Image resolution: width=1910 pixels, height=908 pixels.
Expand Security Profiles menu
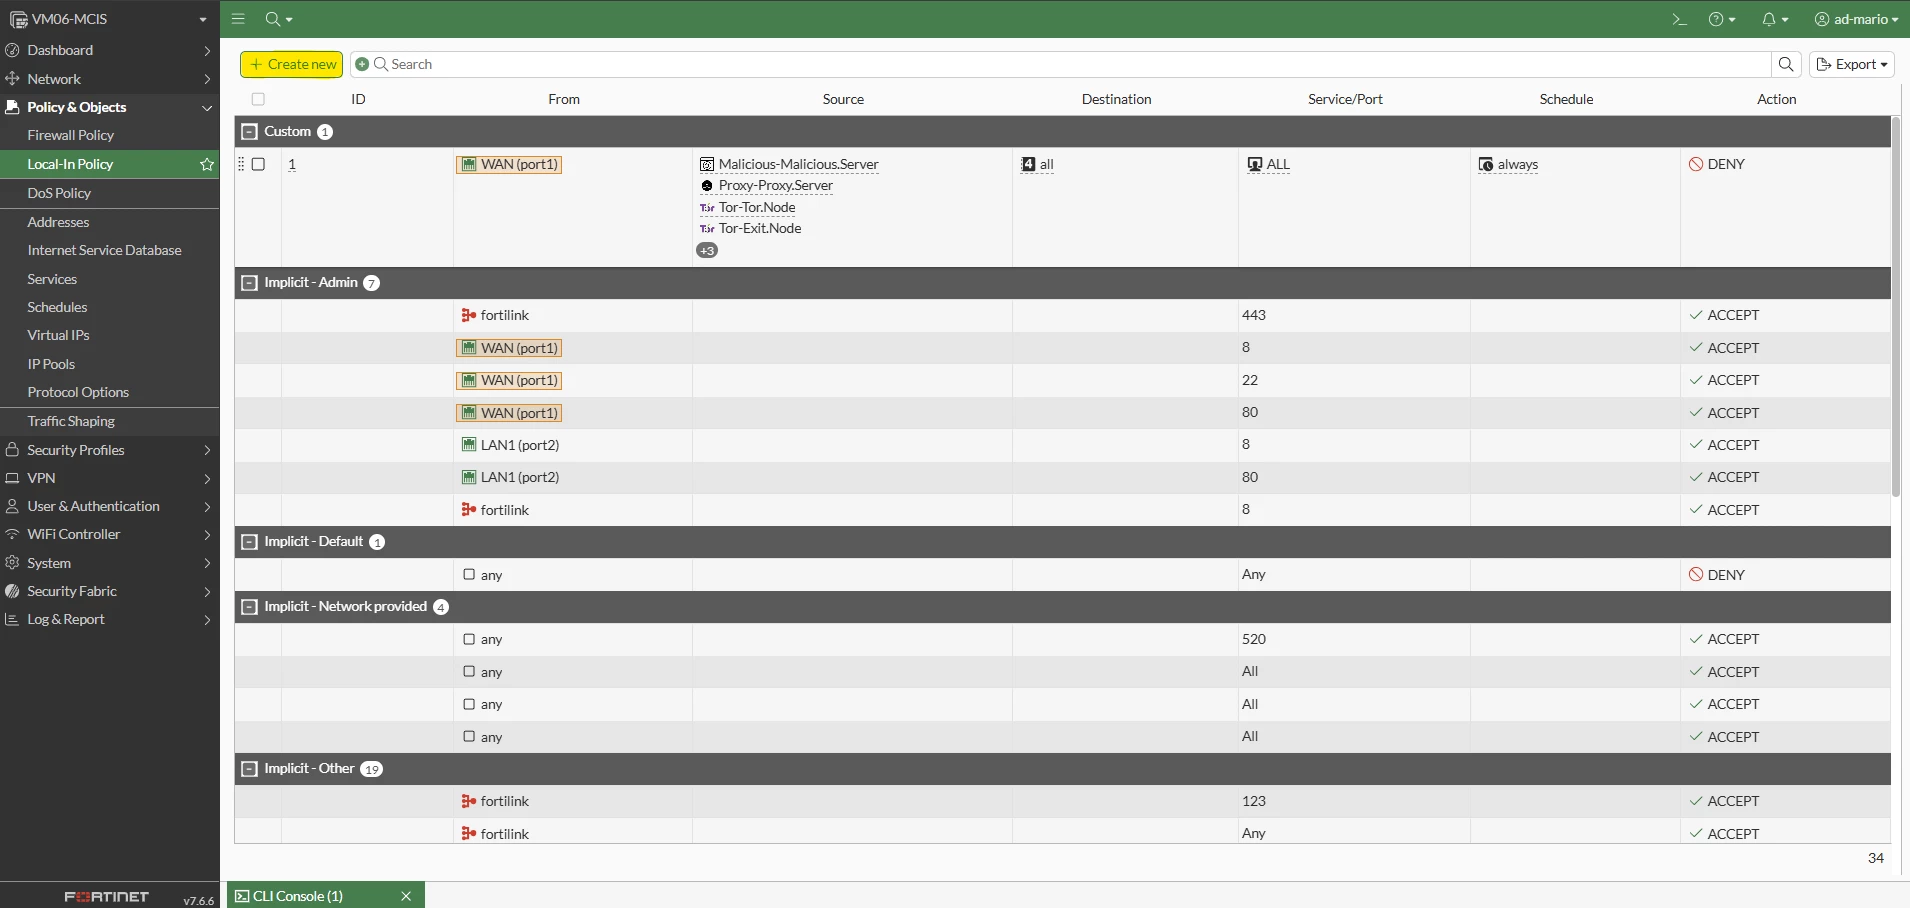(109, 450)
